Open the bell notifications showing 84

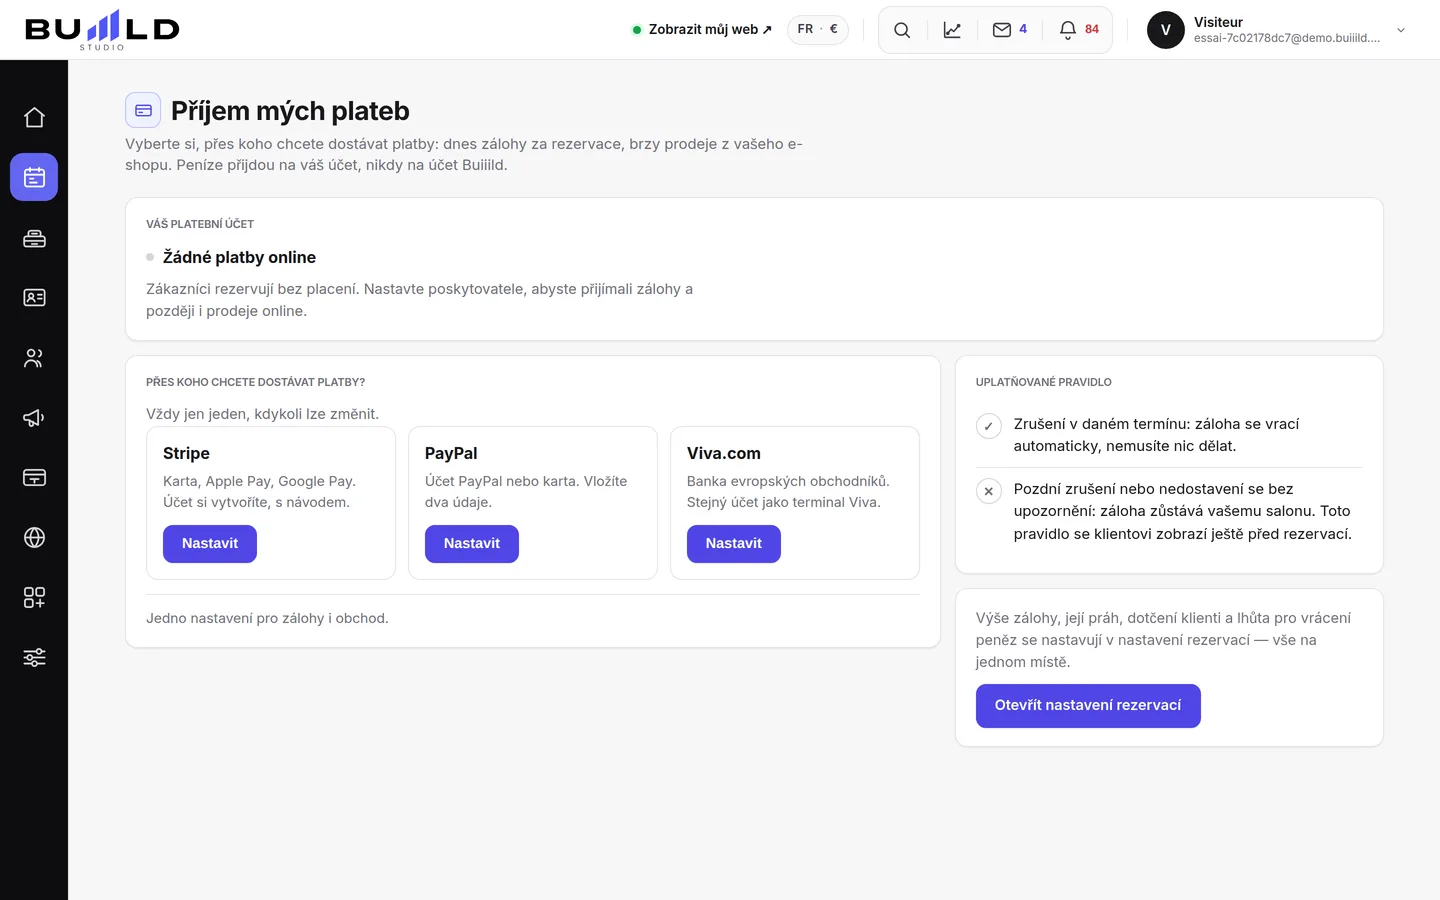pos(1079,30)
